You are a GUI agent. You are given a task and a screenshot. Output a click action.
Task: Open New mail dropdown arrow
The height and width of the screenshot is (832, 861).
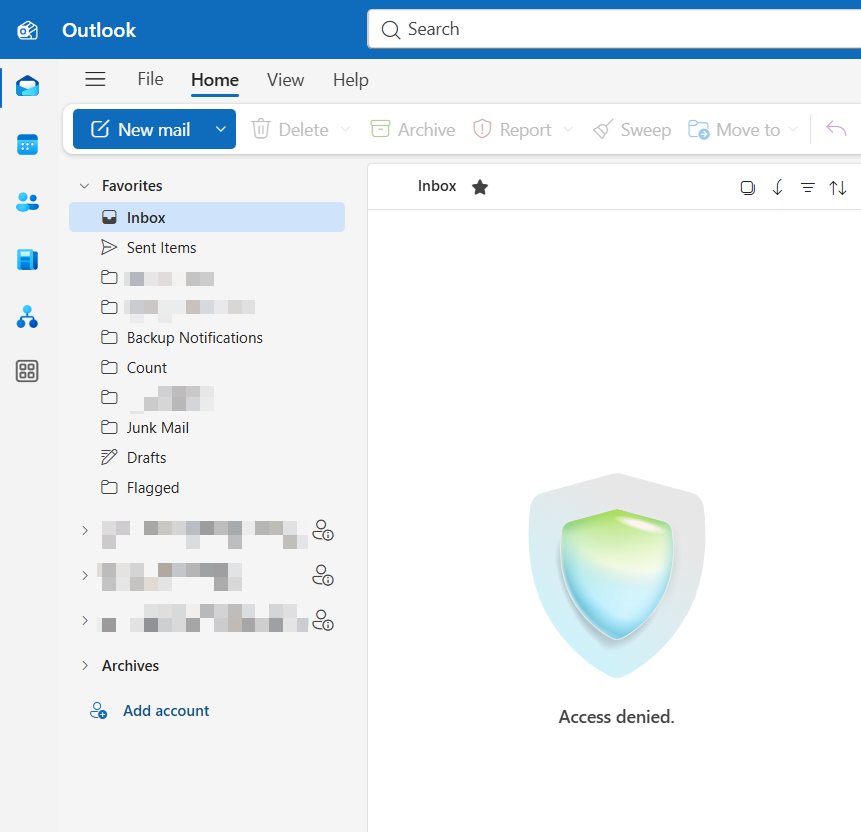point(221,129)
